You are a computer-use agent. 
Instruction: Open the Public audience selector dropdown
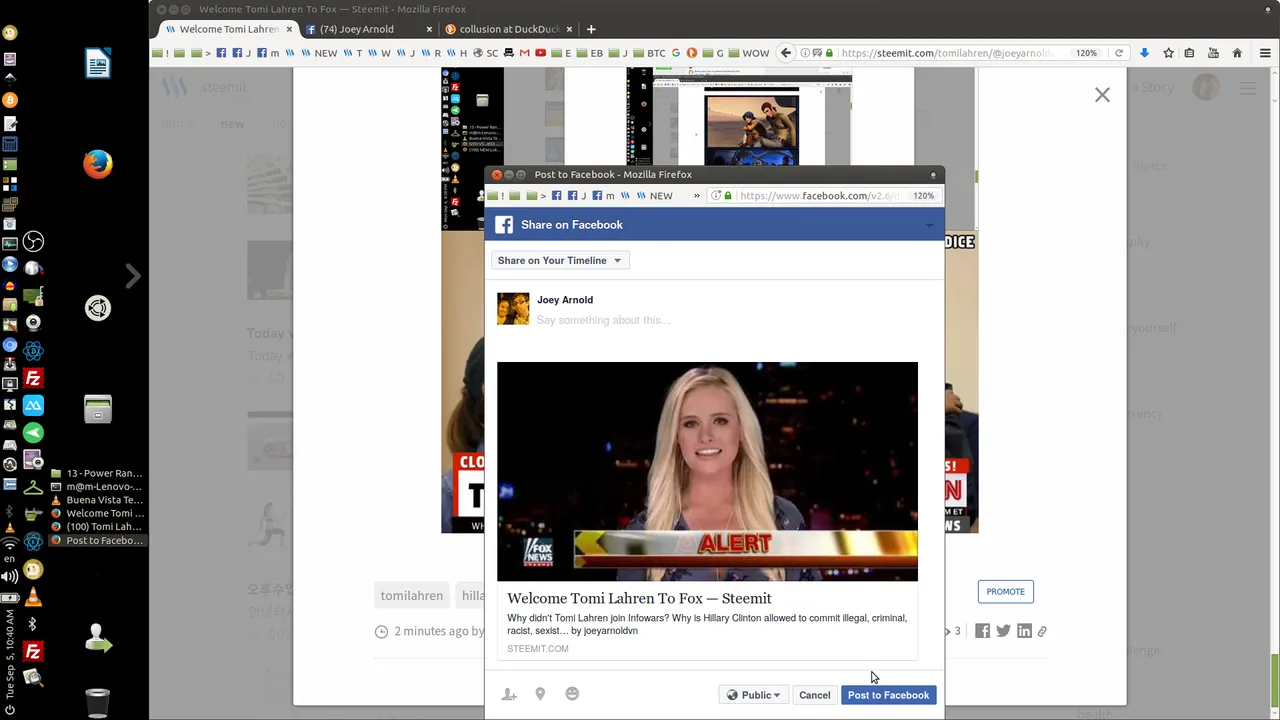click(x=753, y=695)
